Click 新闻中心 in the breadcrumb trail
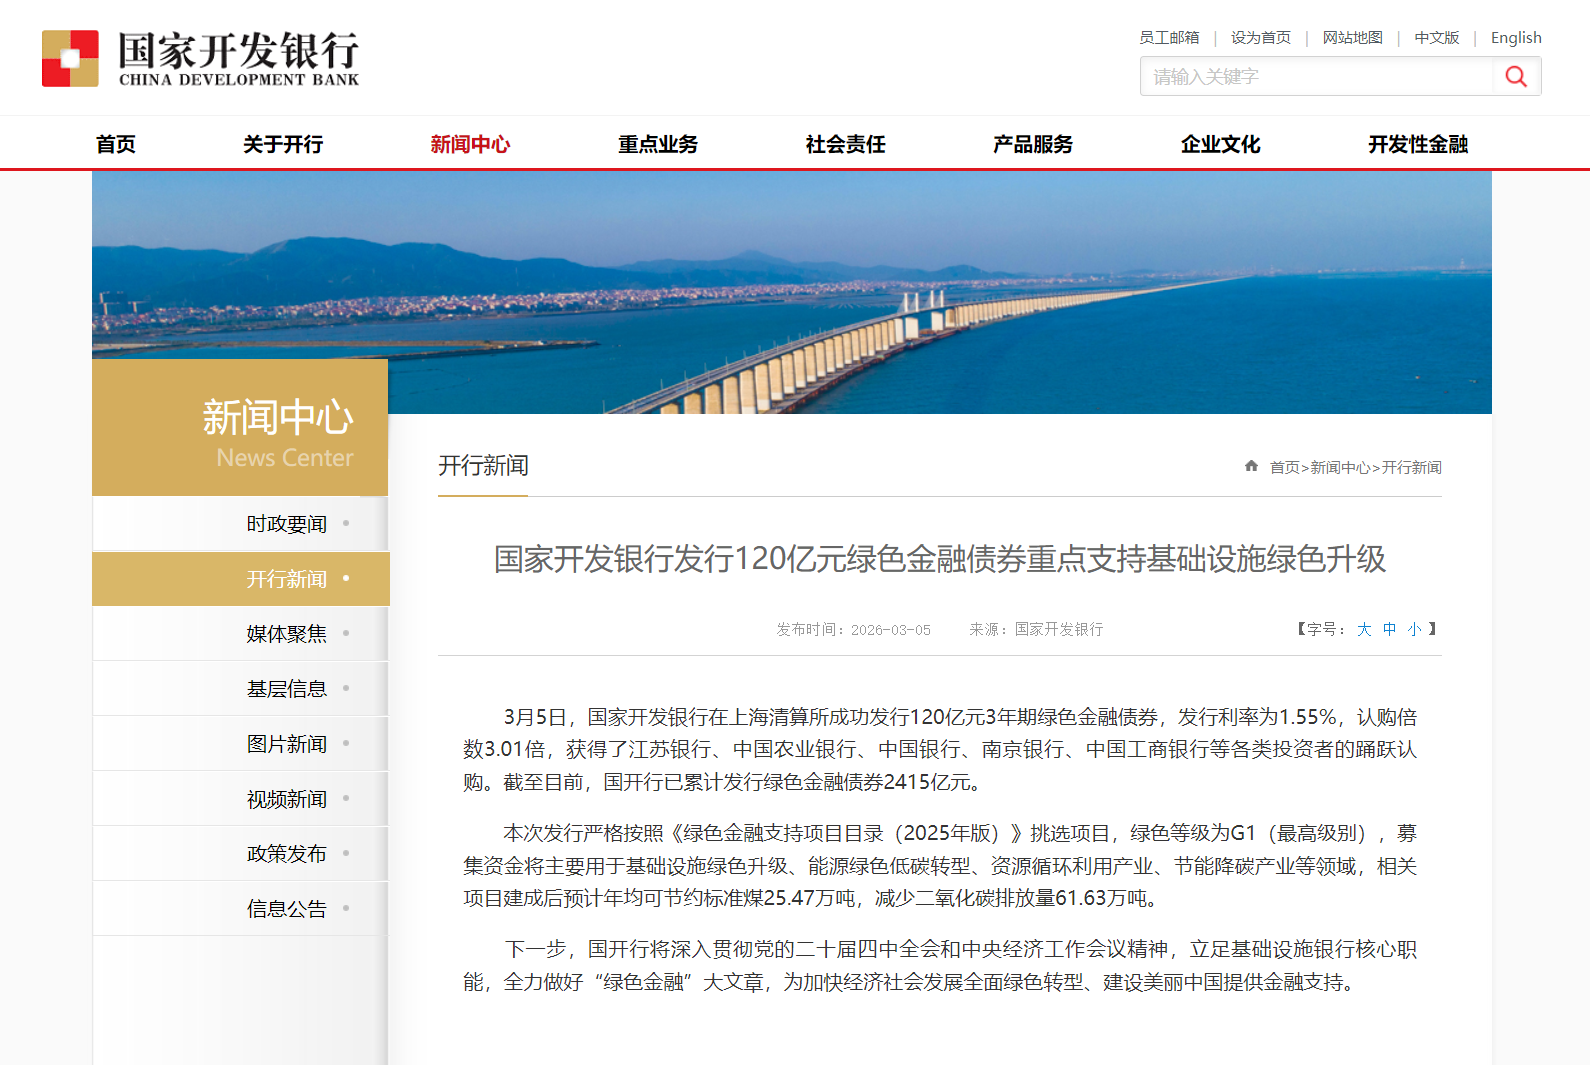The width and height of the screenshot is (1590, 1065). pyautogui.click(x=1339, y=467)
